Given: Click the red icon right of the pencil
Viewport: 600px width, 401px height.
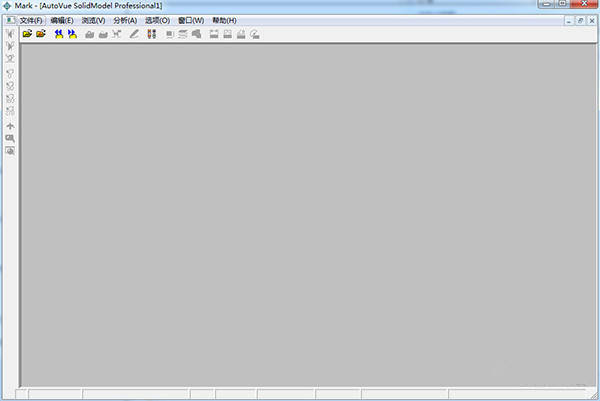Looking at the screenshot, I should click(151, 34).
